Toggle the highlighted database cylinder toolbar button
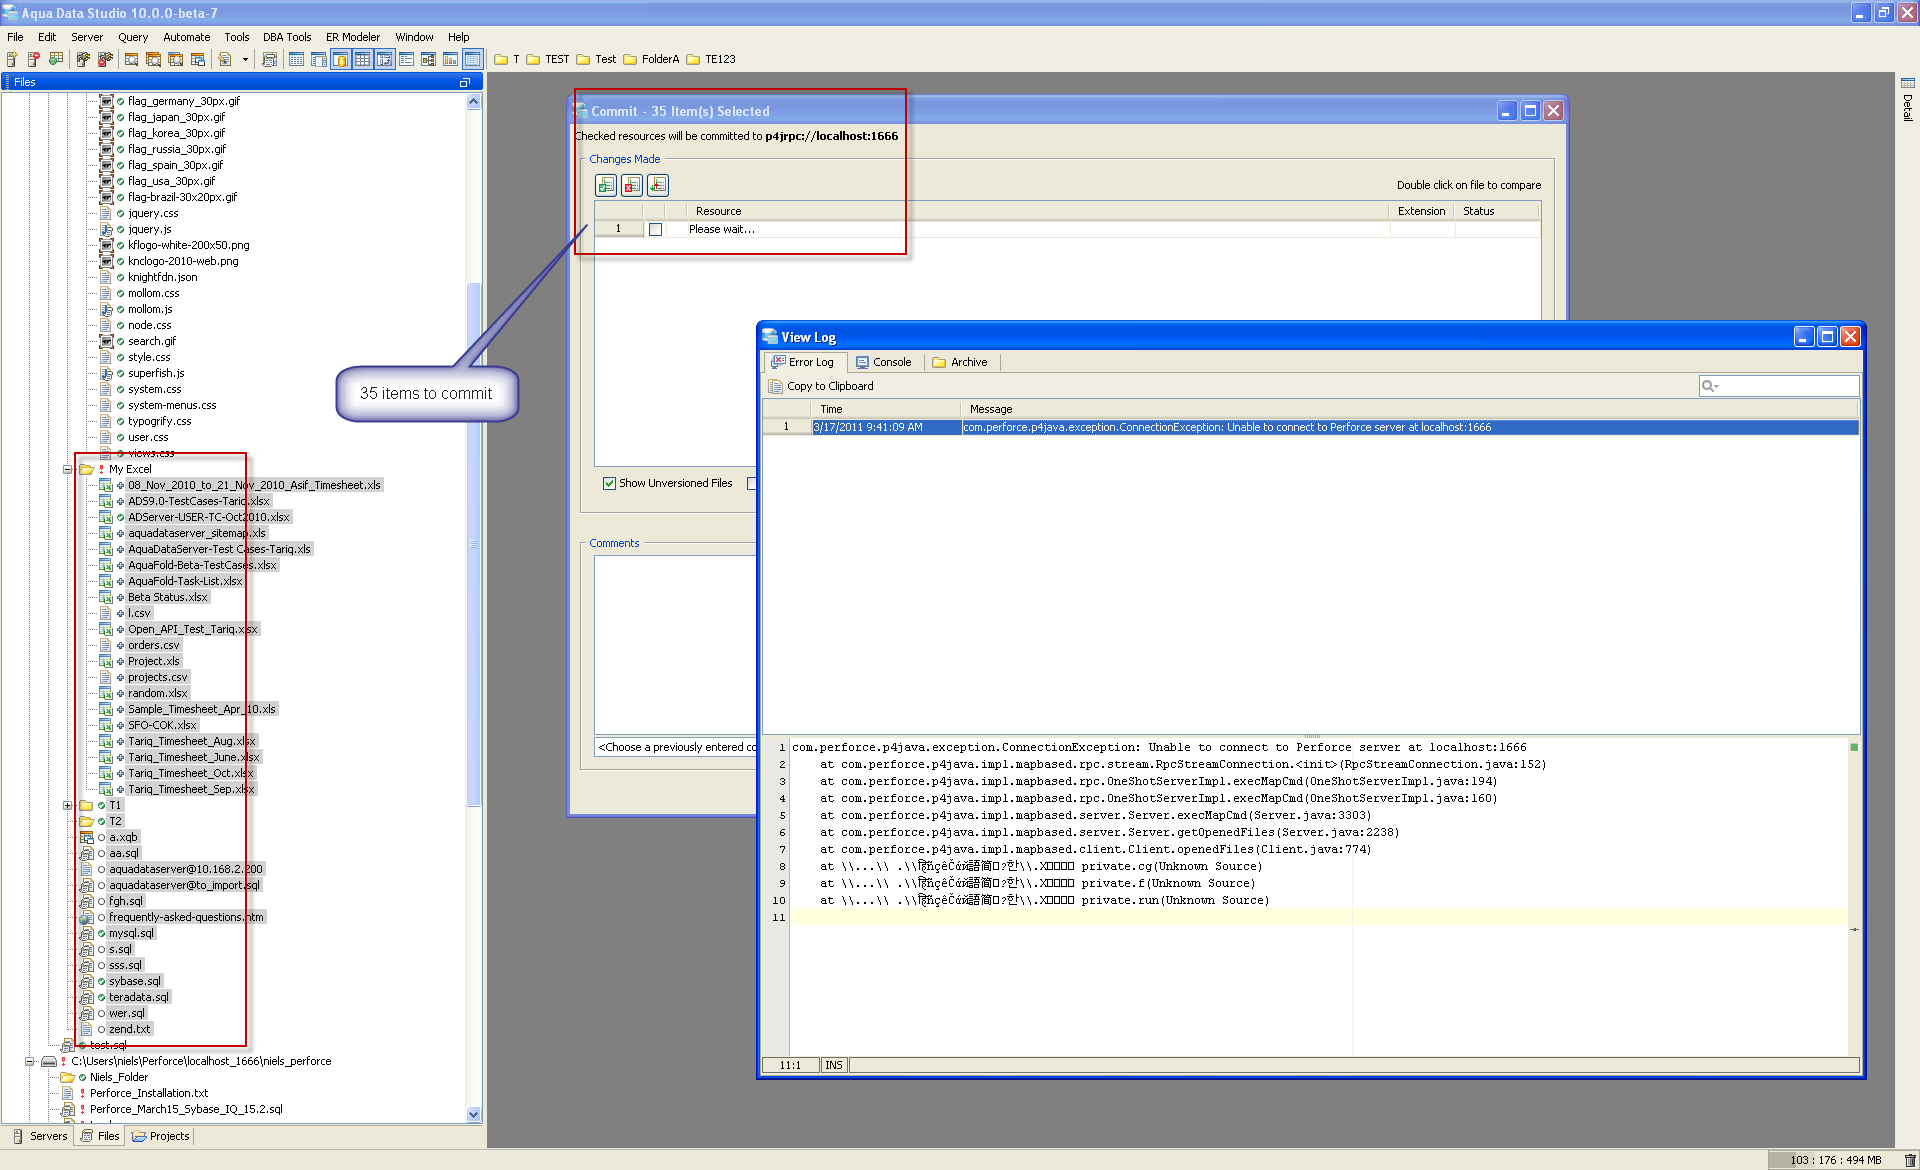The width and height of the screenshot is (1920, 1170). pos(340,59)
